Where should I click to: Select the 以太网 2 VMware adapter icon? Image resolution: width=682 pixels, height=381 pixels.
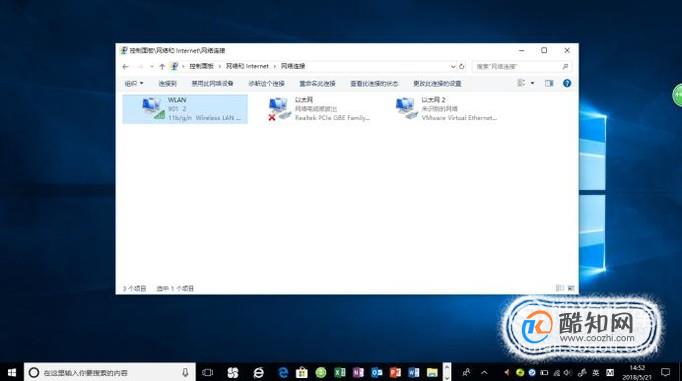click(407, 108)
